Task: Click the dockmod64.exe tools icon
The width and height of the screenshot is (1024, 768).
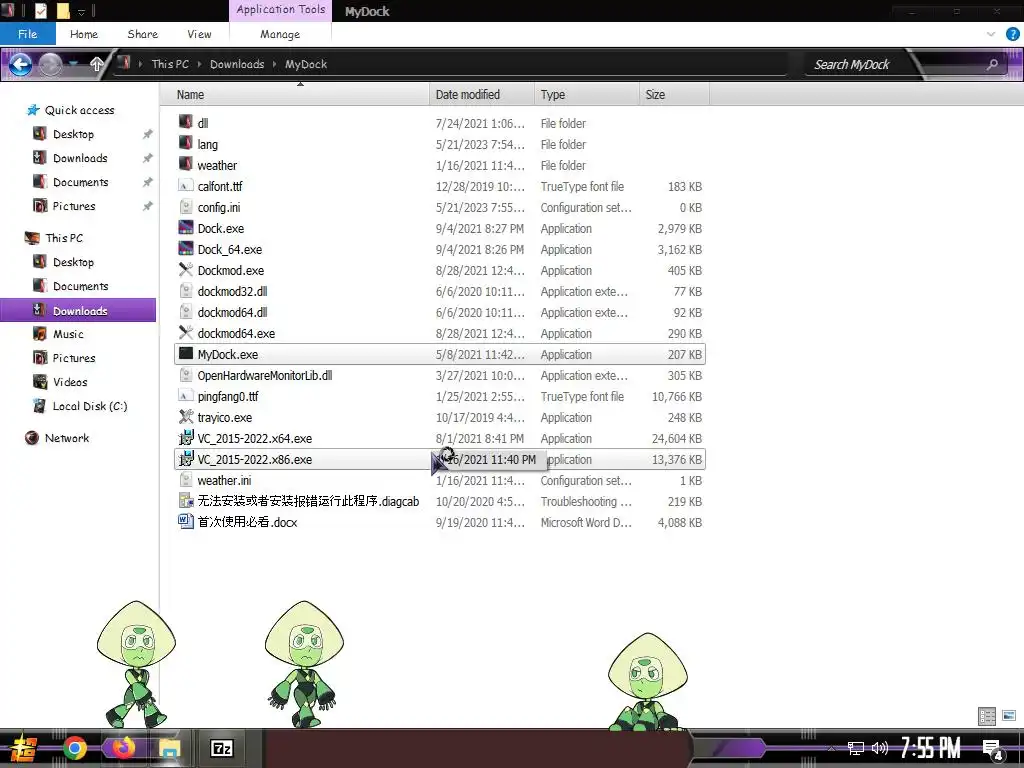Action: 185,333
